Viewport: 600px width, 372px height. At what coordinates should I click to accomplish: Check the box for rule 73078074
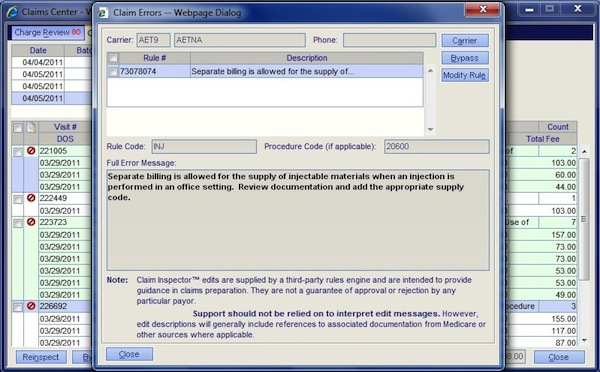(x=114, y=72)
